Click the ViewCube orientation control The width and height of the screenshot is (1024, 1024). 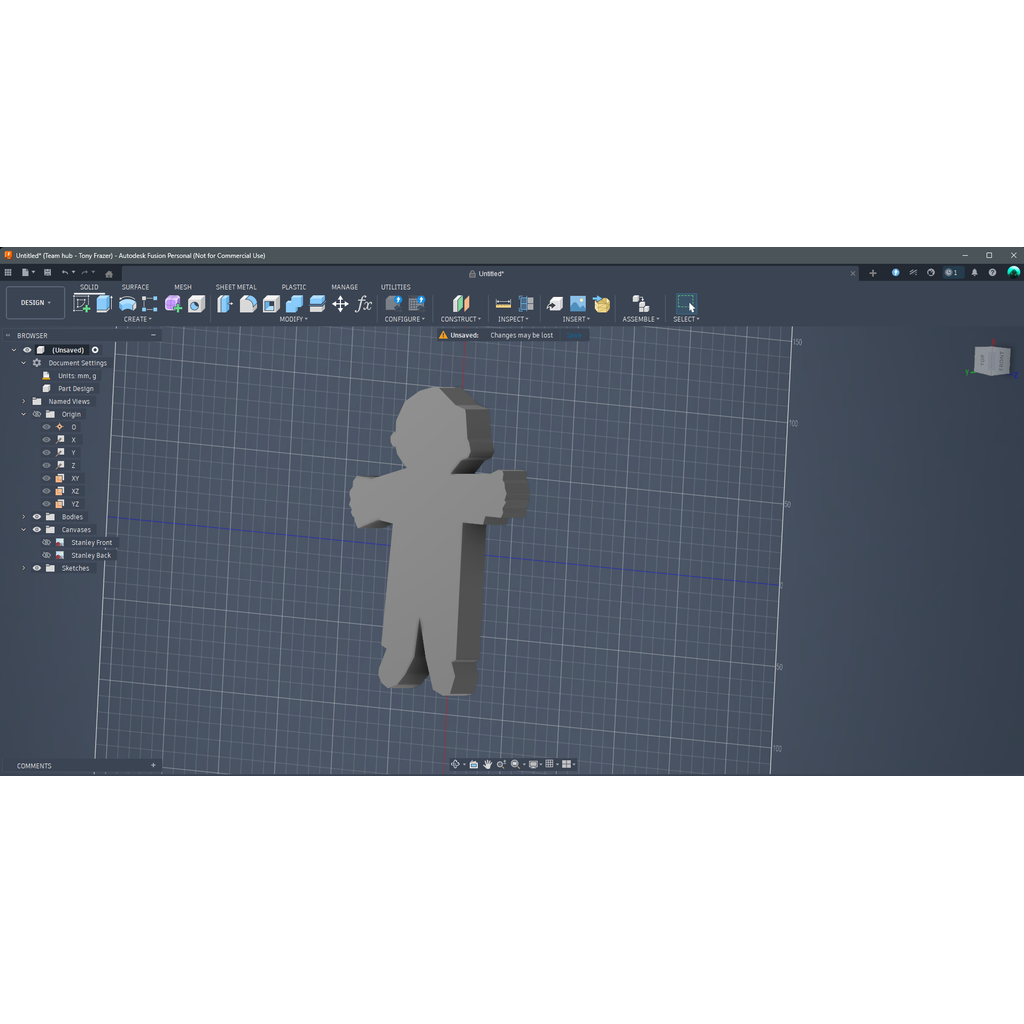(x=992, y=360)
